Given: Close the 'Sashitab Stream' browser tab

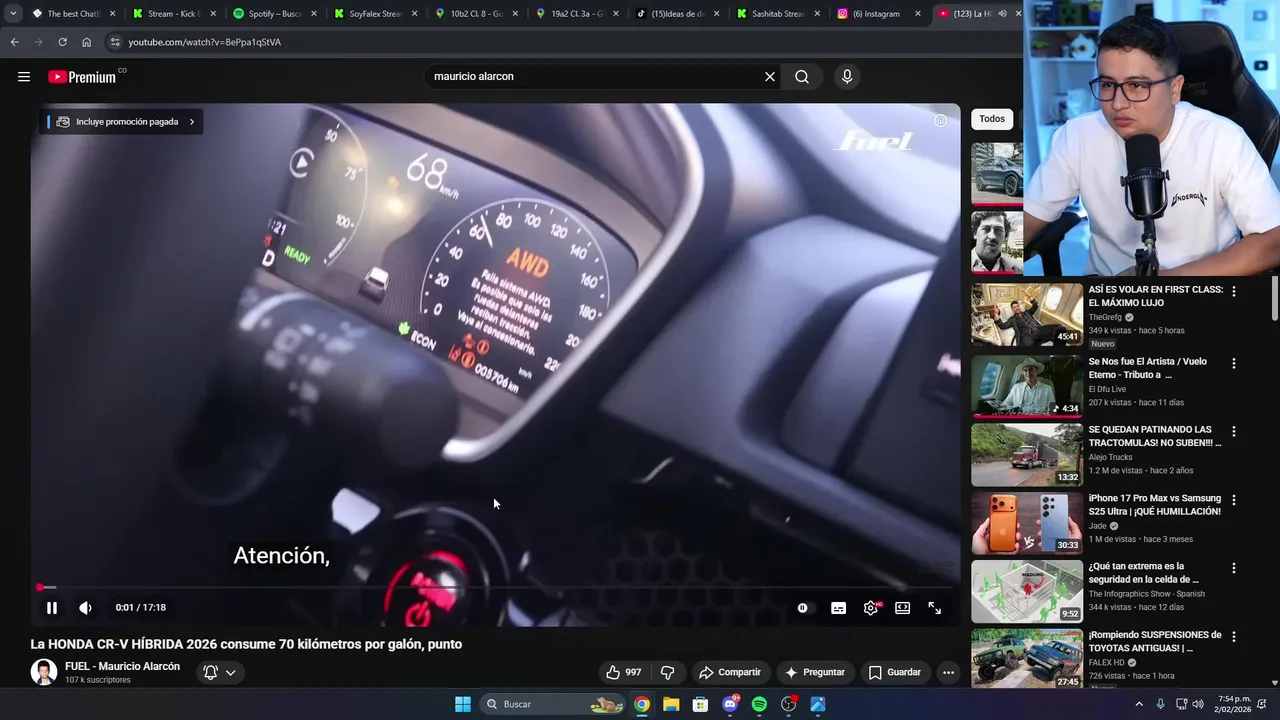Looking at the screenshot, I should click(817, 14).
